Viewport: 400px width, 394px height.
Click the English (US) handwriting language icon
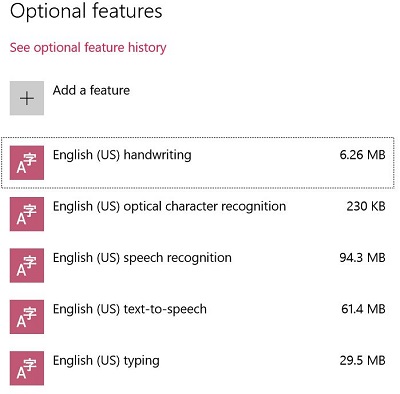coord(27,163)
